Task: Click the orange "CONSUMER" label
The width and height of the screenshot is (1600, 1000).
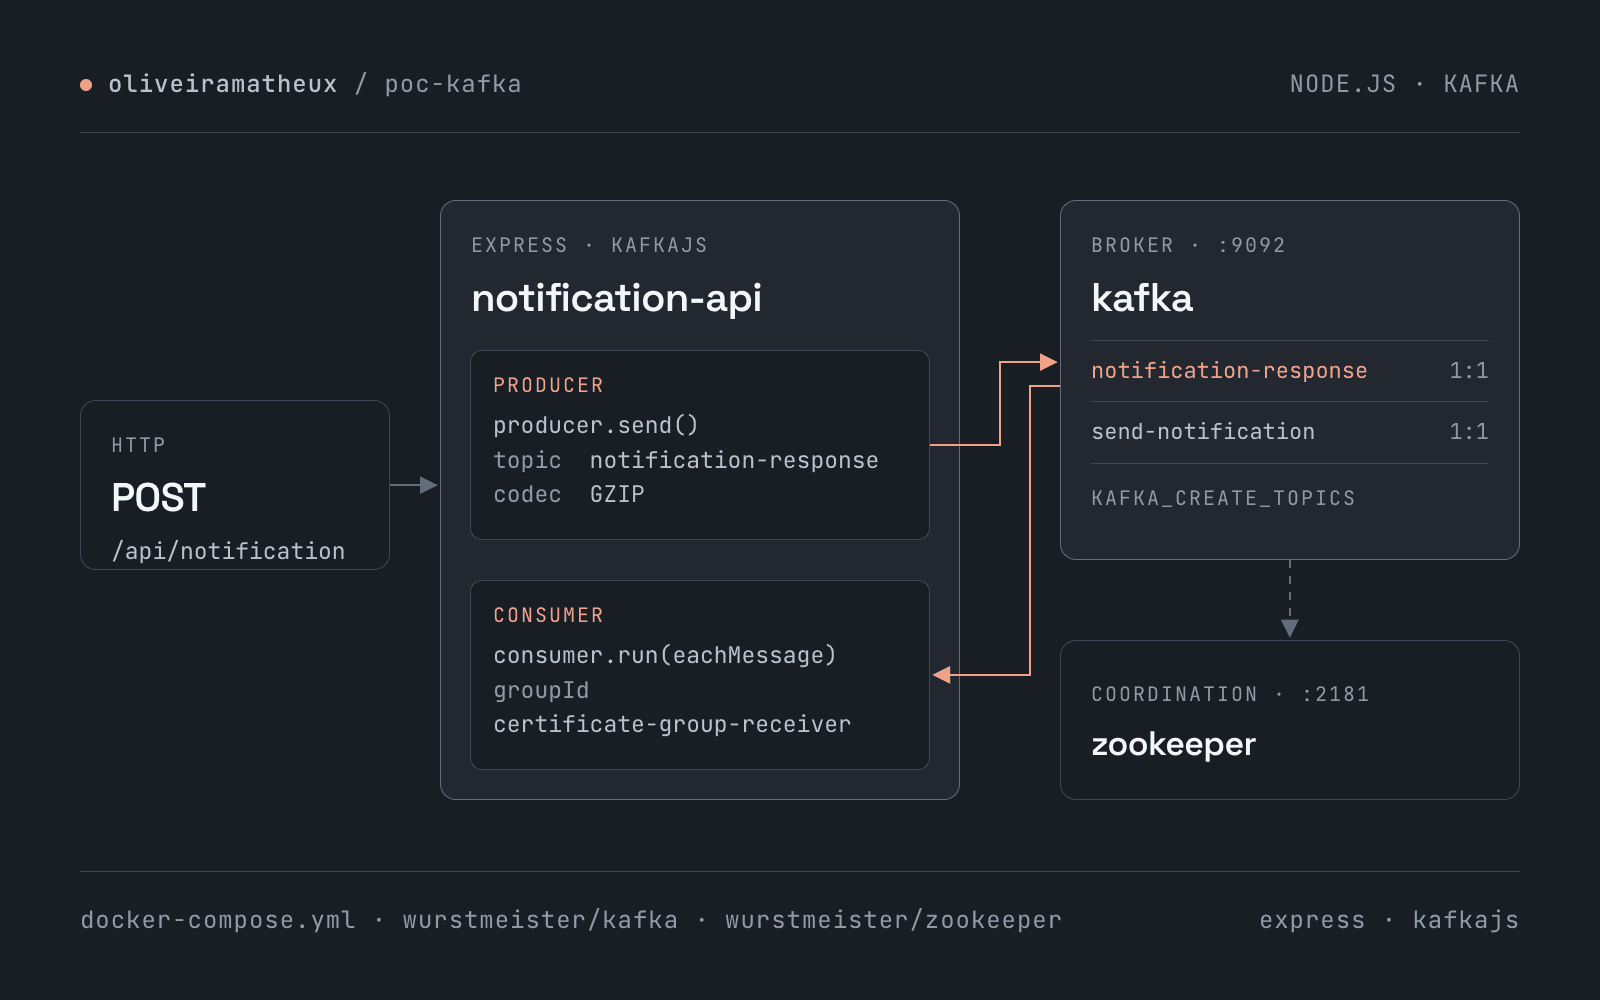Action: (548, 615)
